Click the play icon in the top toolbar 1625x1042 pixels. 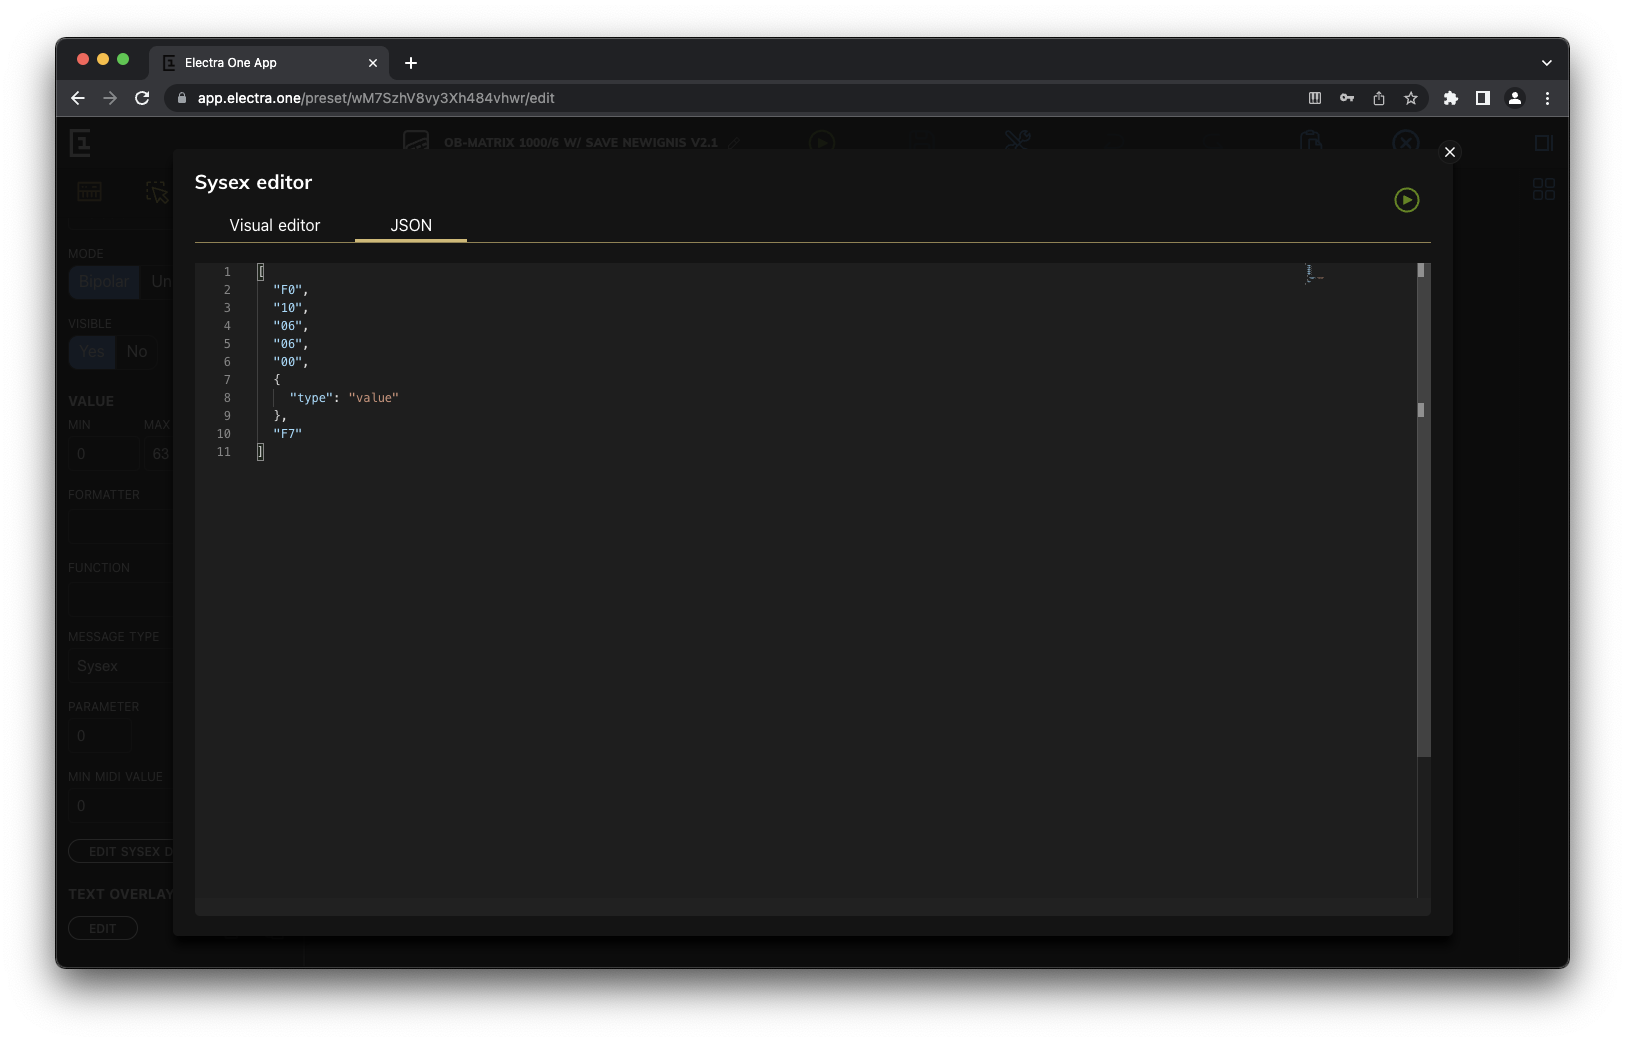point(822,141)
